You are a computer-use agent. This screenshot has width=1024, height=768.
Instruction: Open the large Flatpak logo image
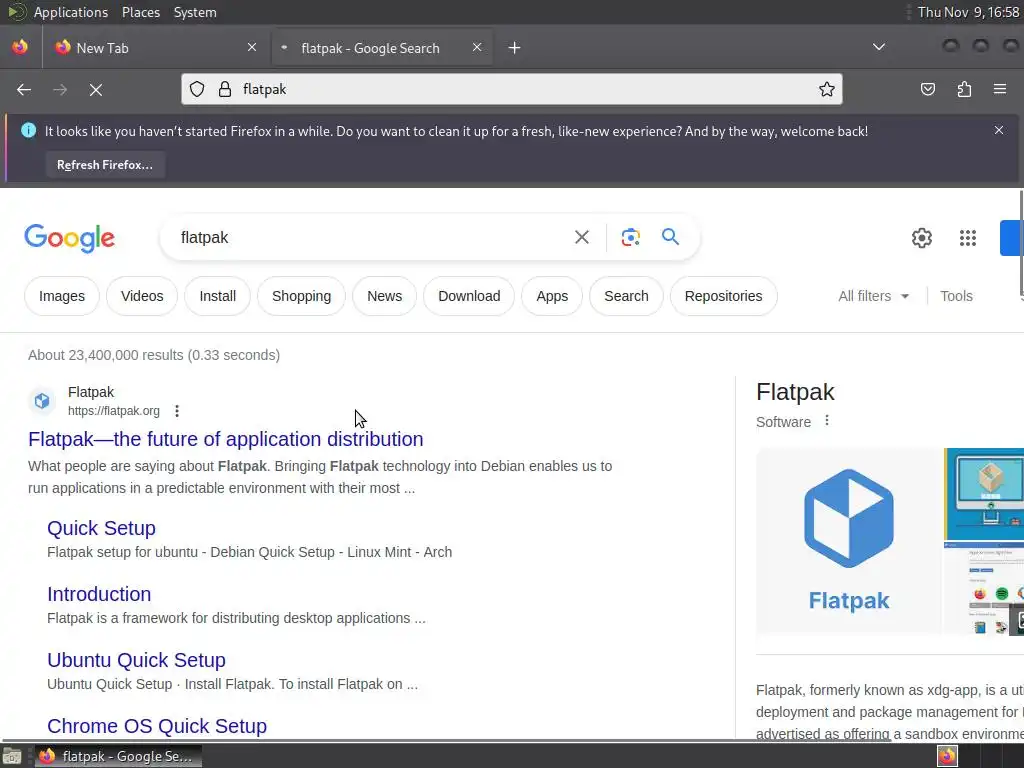(x=848, y=541)
